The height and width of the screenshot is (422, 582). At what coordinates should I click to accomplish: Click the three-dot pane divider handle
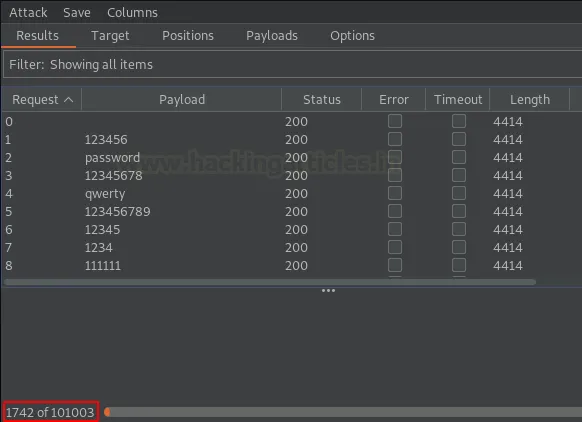(328, 291)
